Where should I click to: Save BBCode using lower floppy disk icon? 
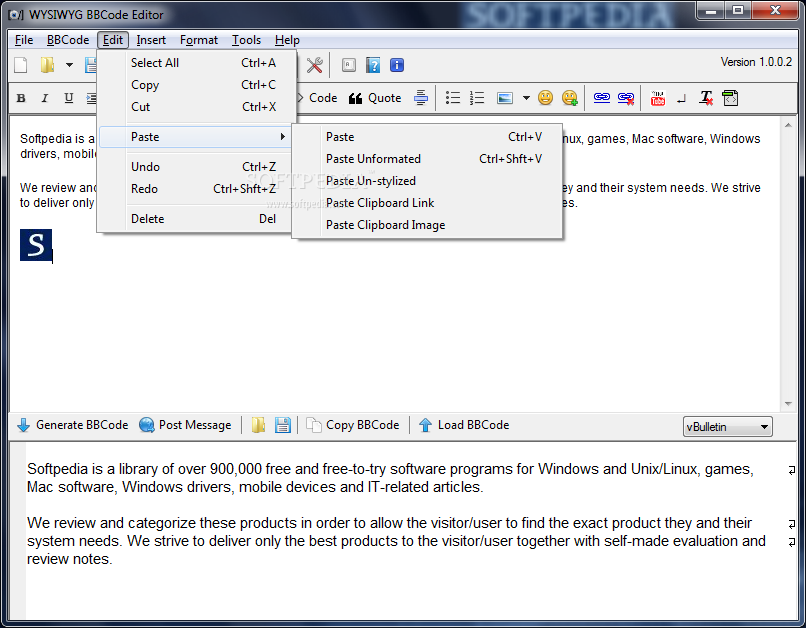pos(283,425)
